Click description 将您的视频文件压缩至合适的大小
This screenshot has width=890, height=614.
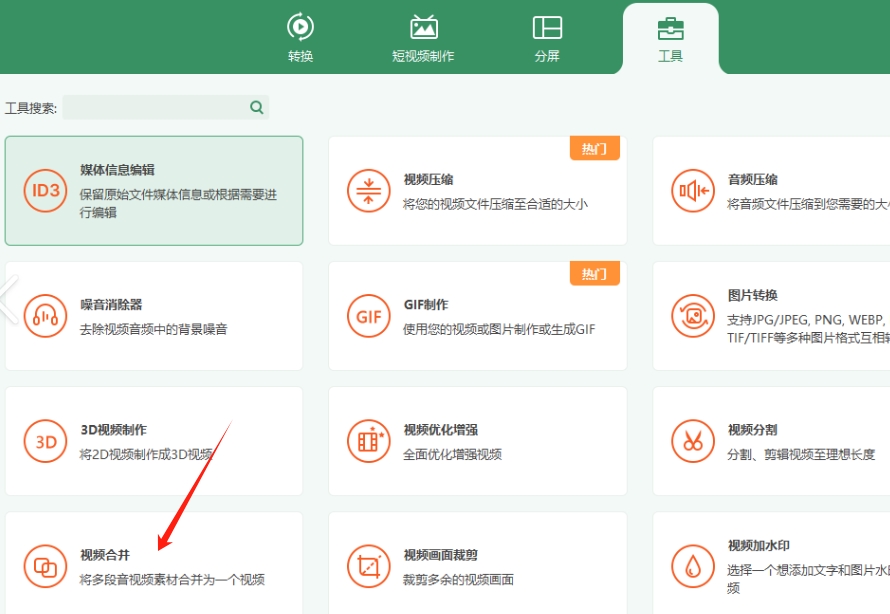point(496,204)
